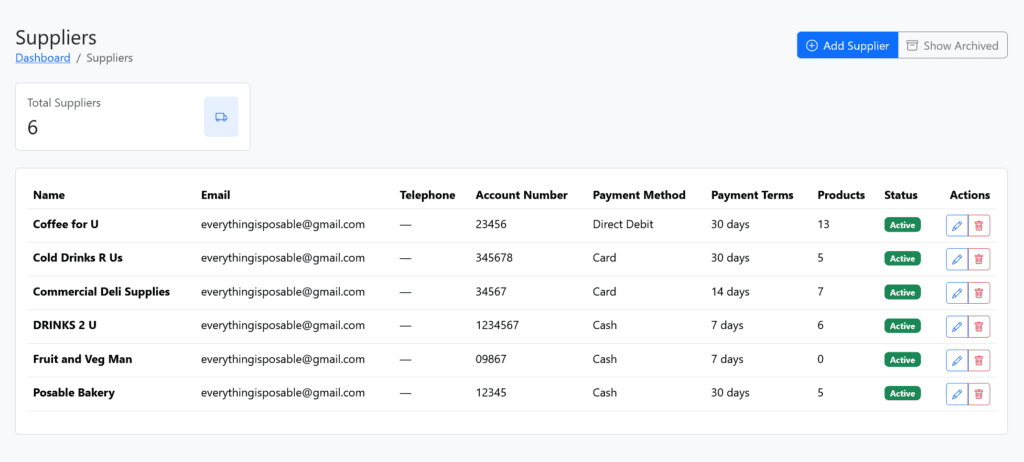Screen dimensions: 1024x462
Task: Click the email in the Posable Bakery row
Action: pos(283,393)
